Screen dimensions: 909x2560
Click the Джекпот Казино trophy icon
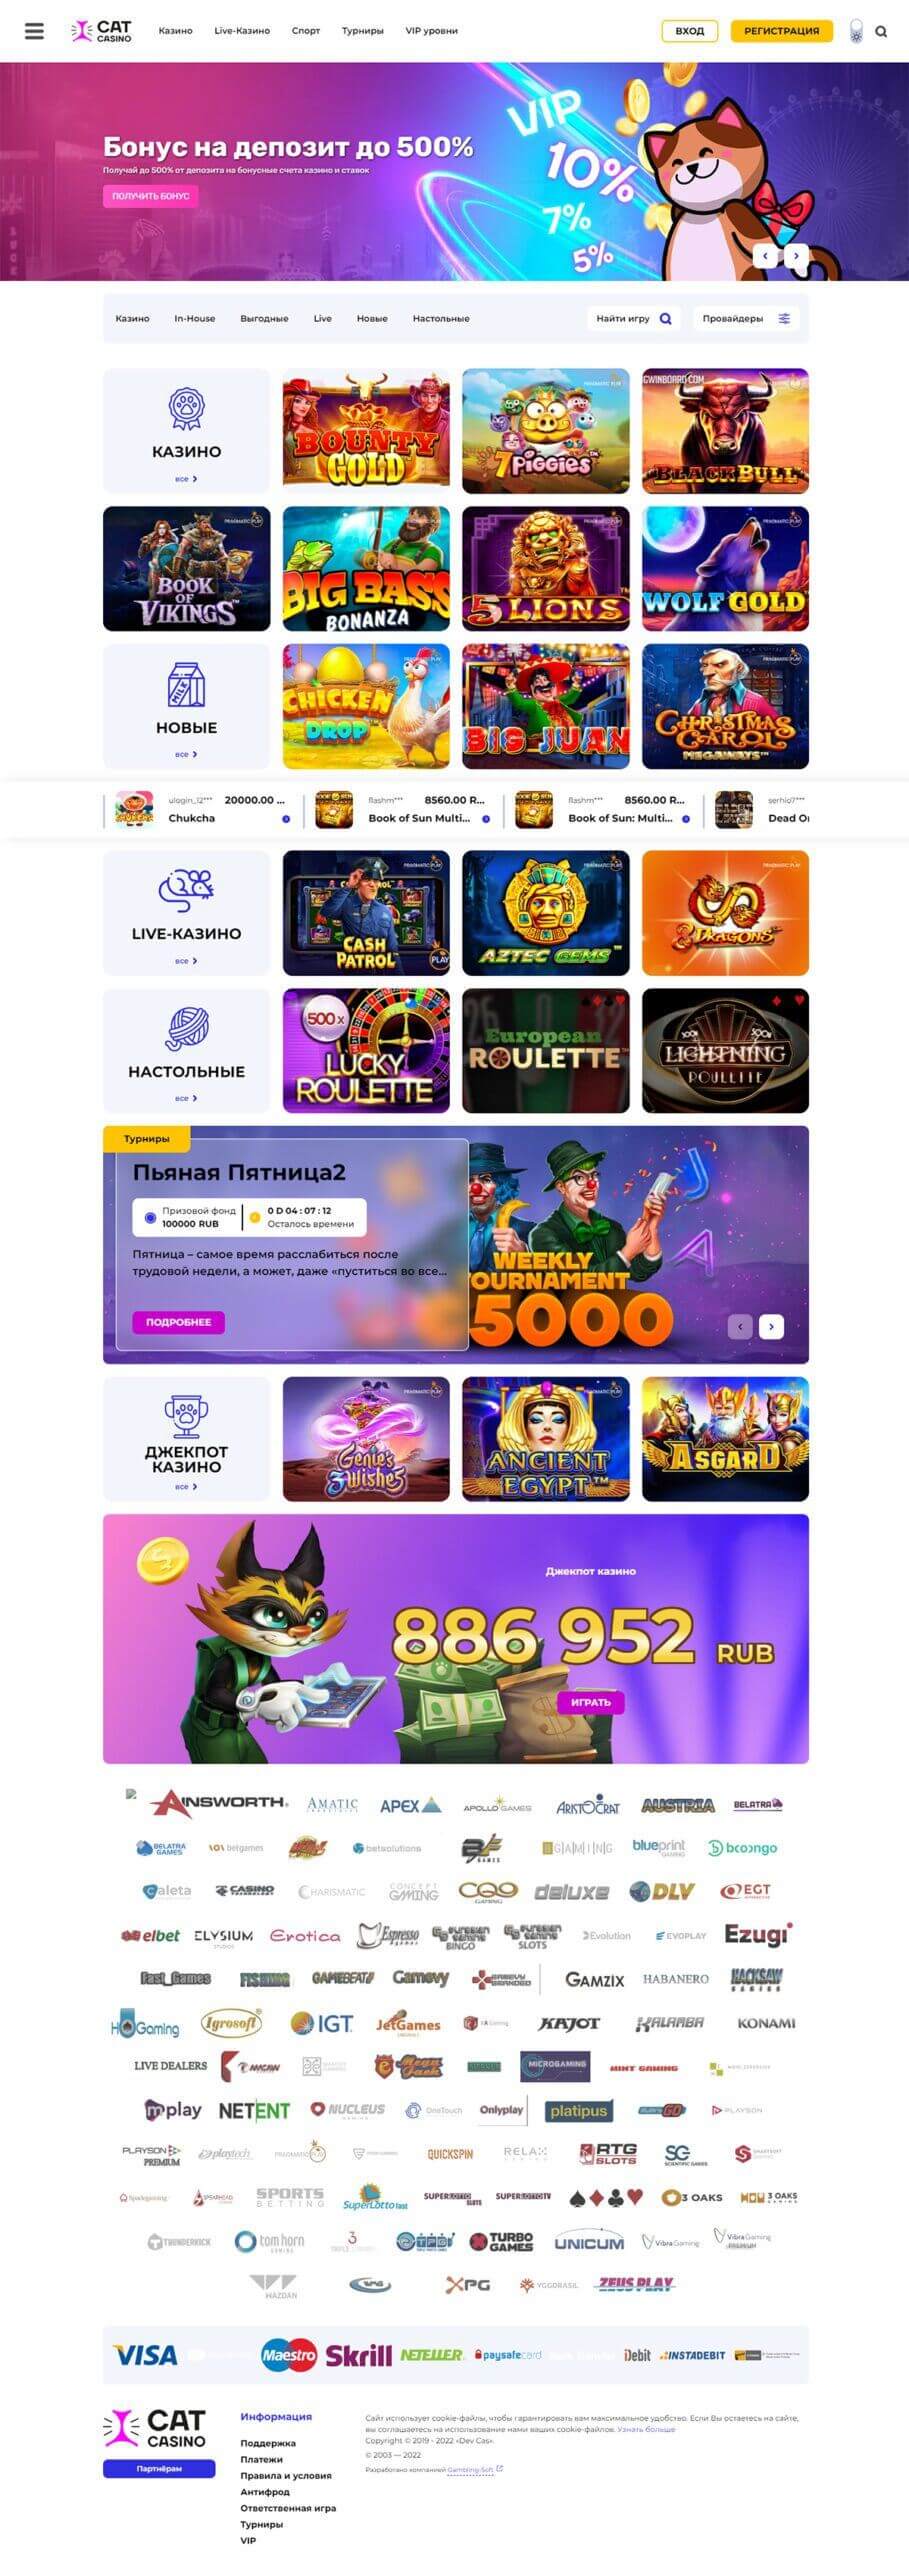(x=186, y=1416)
